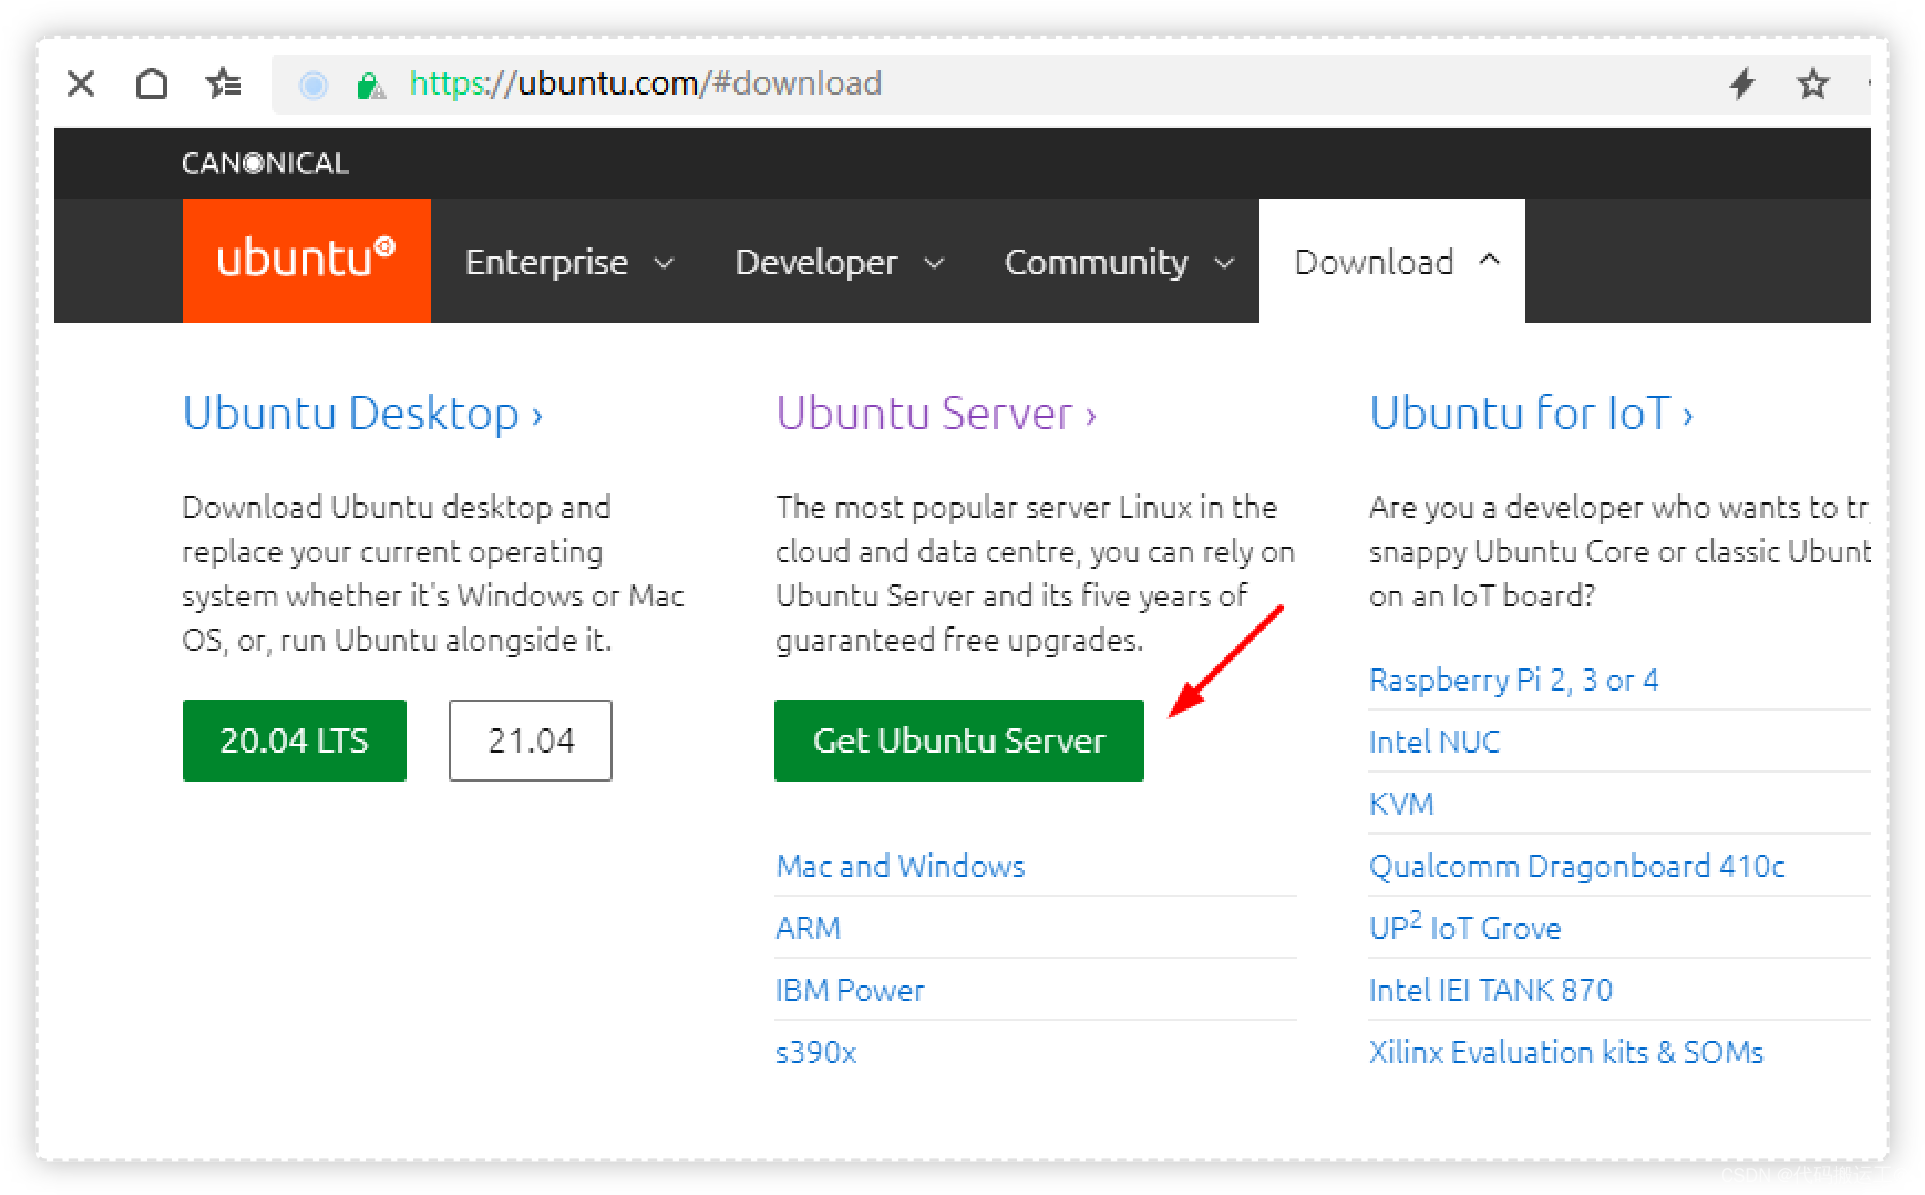Download the 20.04 LTS desktop version
This screenshot has height=1195, width=1925.
point(294,741)
